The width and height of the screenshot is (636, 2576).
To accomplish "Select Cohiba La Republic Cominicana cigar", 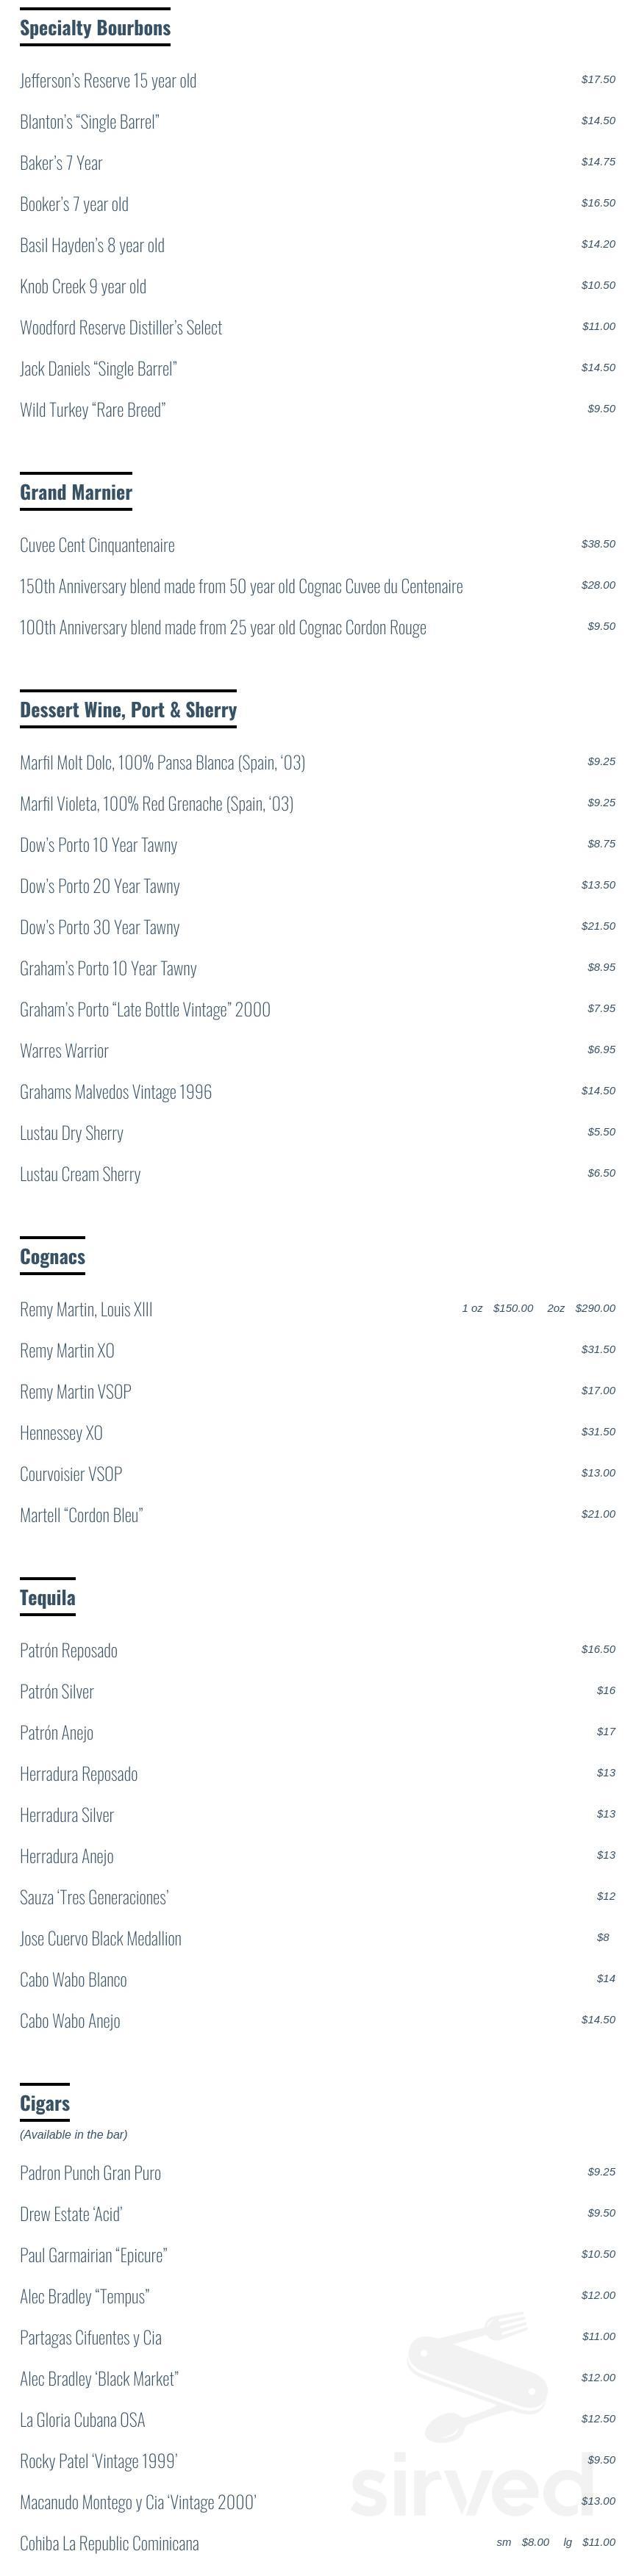I will pos(109,2544).
